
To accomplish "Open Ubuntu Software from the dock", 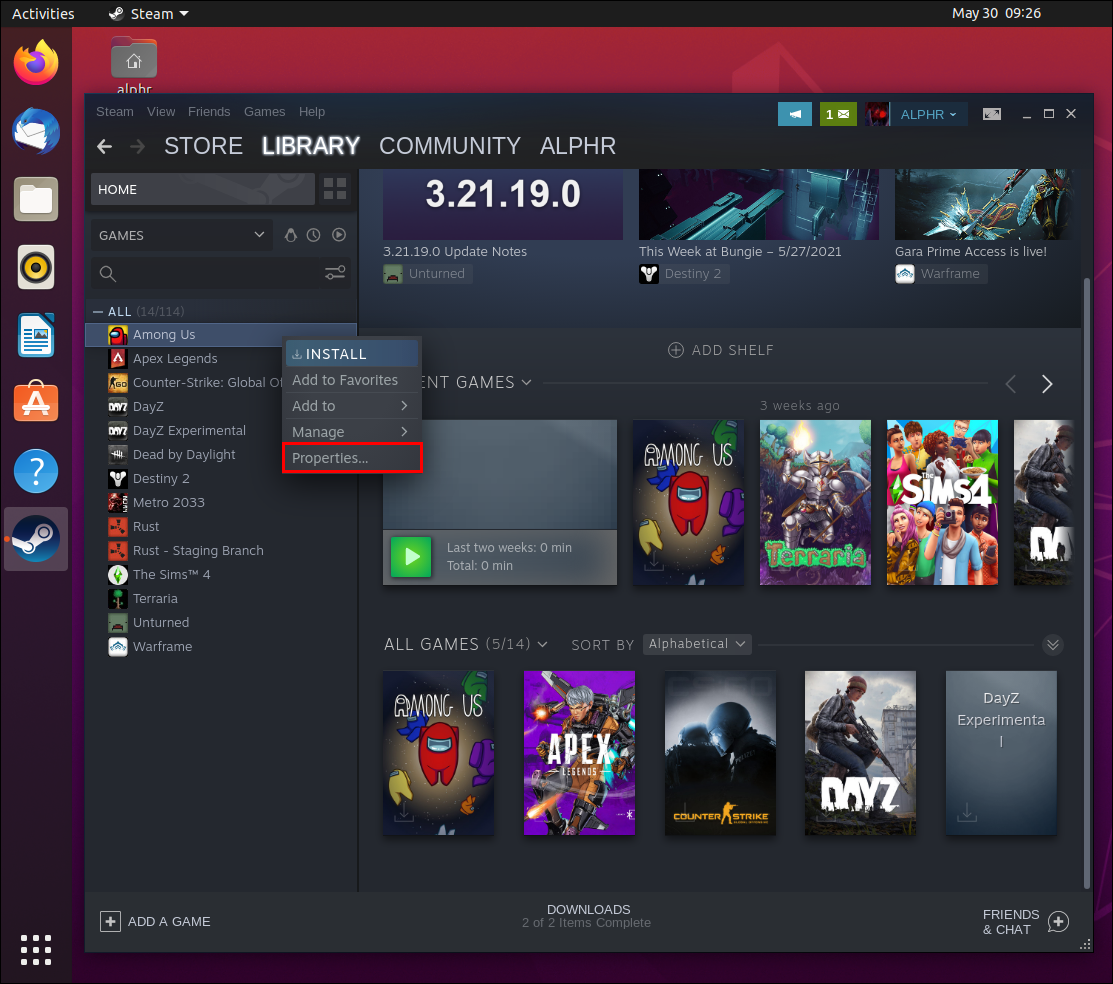I will coord(35,403).
